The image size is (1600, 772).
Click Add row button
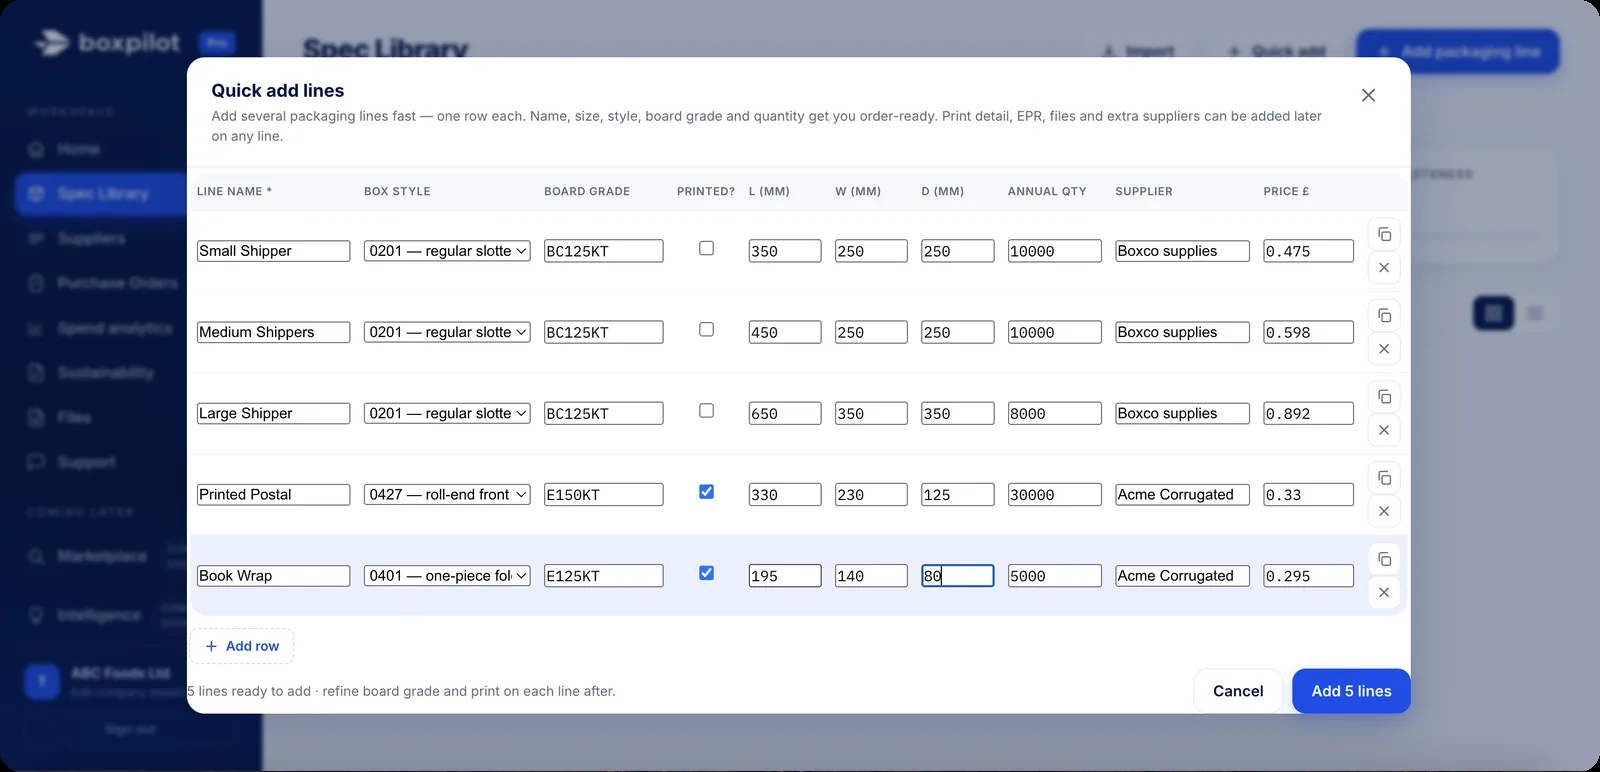[242, 646]
